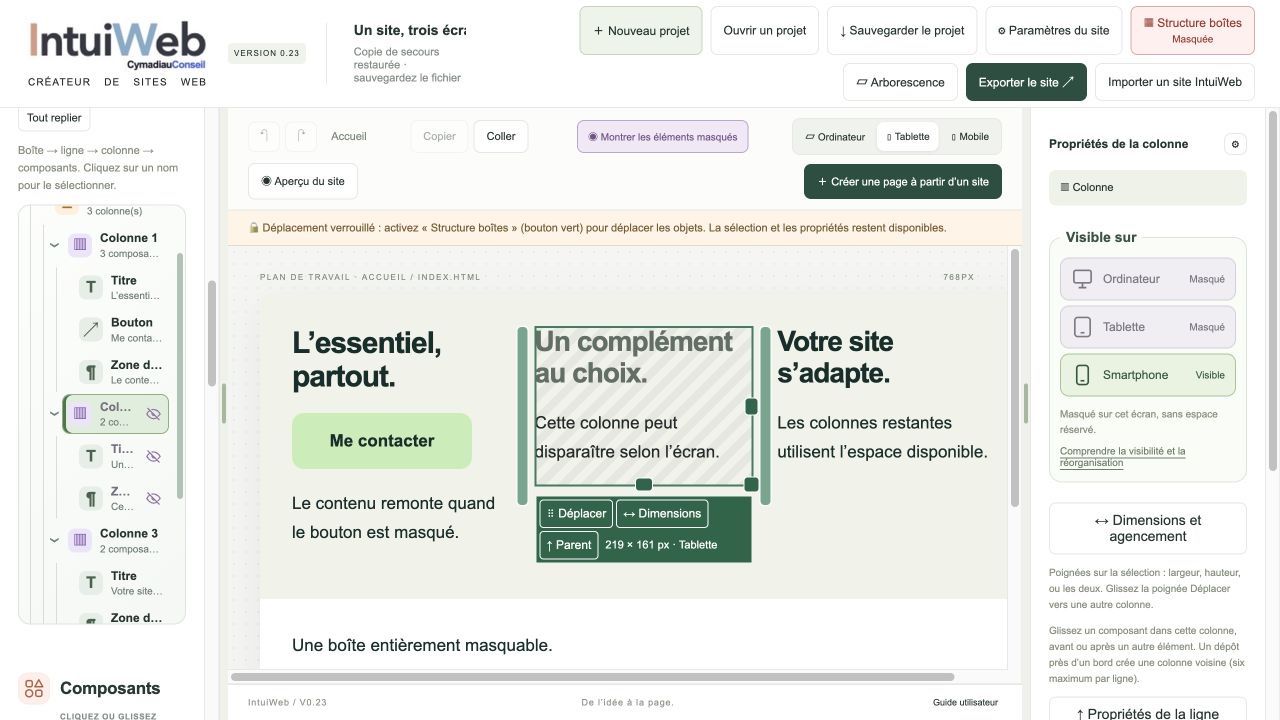Click the canvas vertical scrollbar
This screenshot has height=720, width=1280.
click(x=1013, y=378)
